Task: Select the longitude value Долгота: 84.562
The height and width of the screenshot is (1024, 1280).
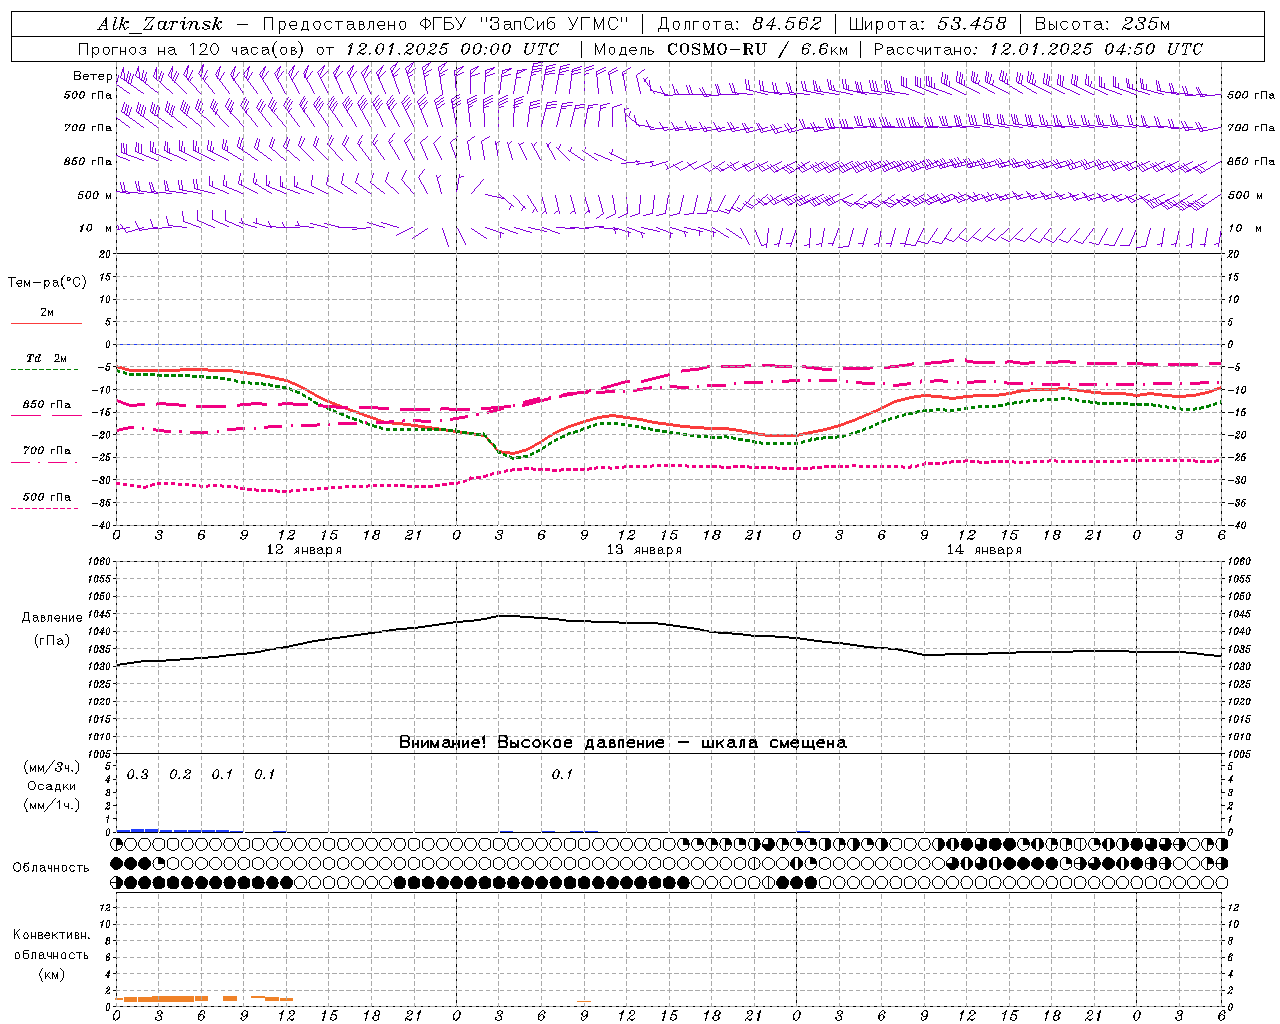Action: pyautogui.click(x=739, y=24)
